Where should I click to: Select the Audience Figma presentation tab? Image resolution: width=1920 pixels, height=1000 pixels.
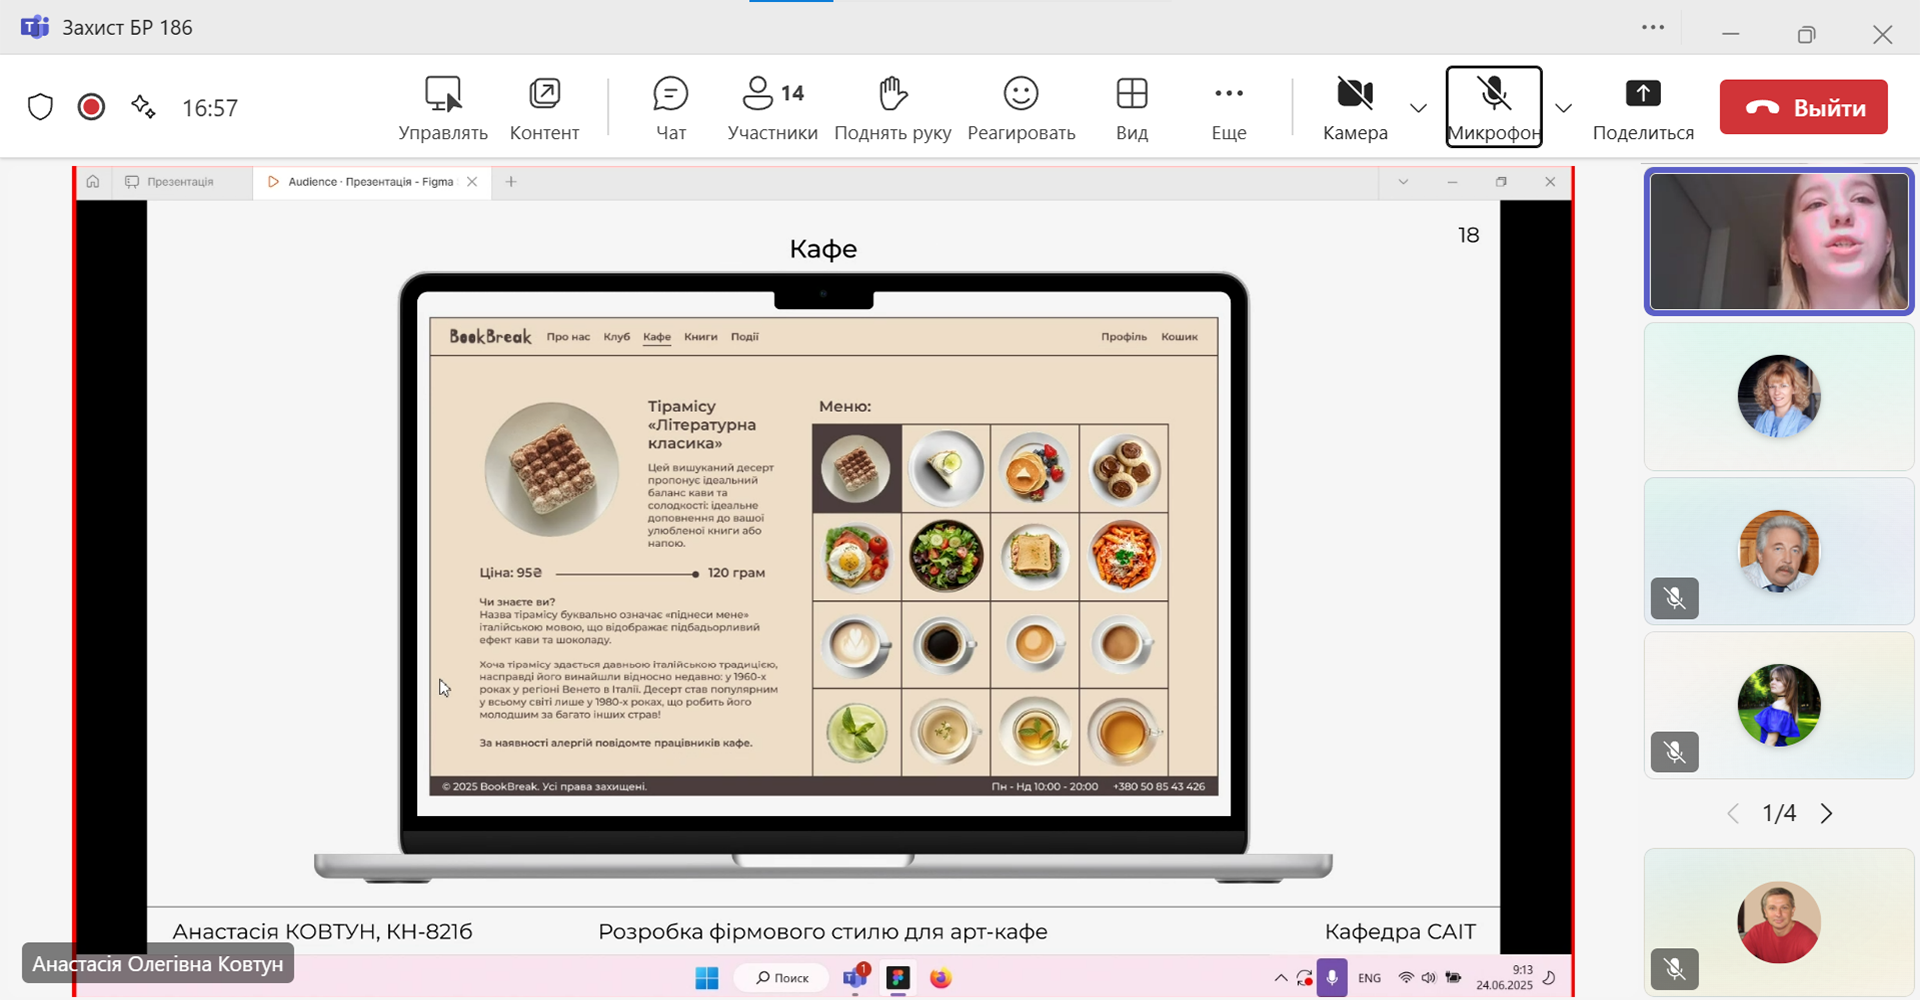coord(370,182)
